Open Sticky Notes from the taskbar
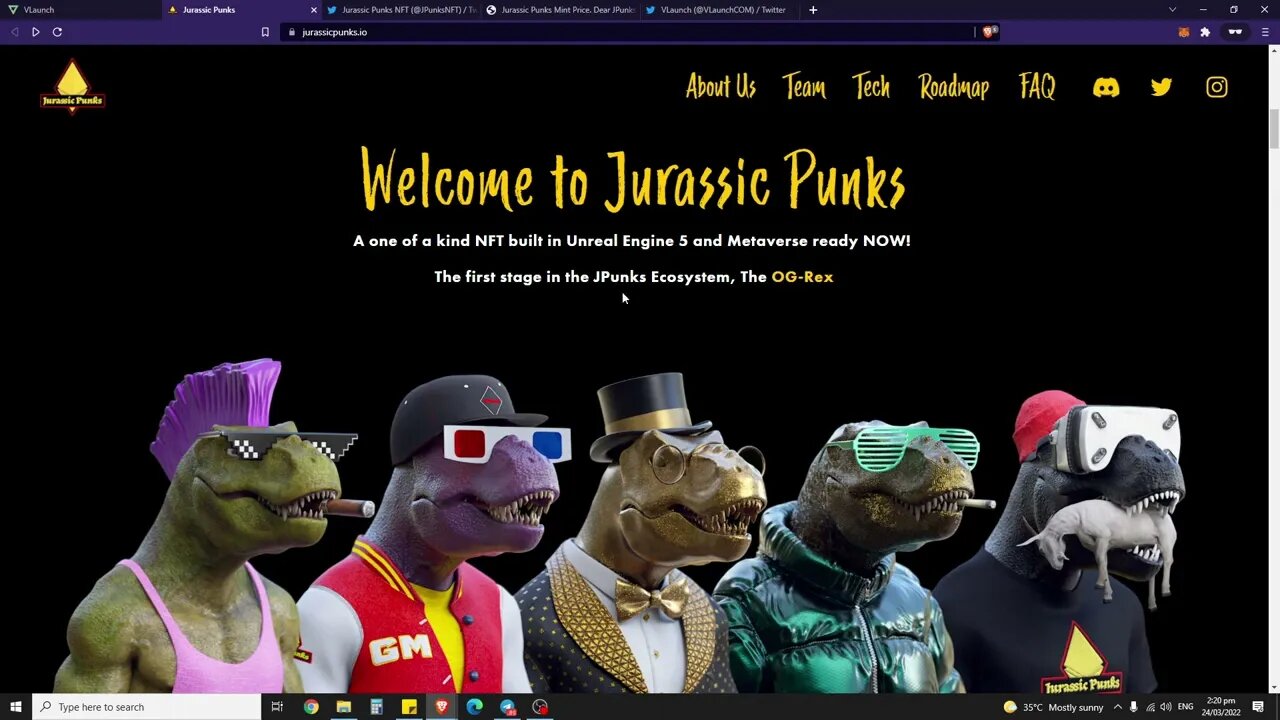Viewport: 1280px width, 720px height. [409, 707]
